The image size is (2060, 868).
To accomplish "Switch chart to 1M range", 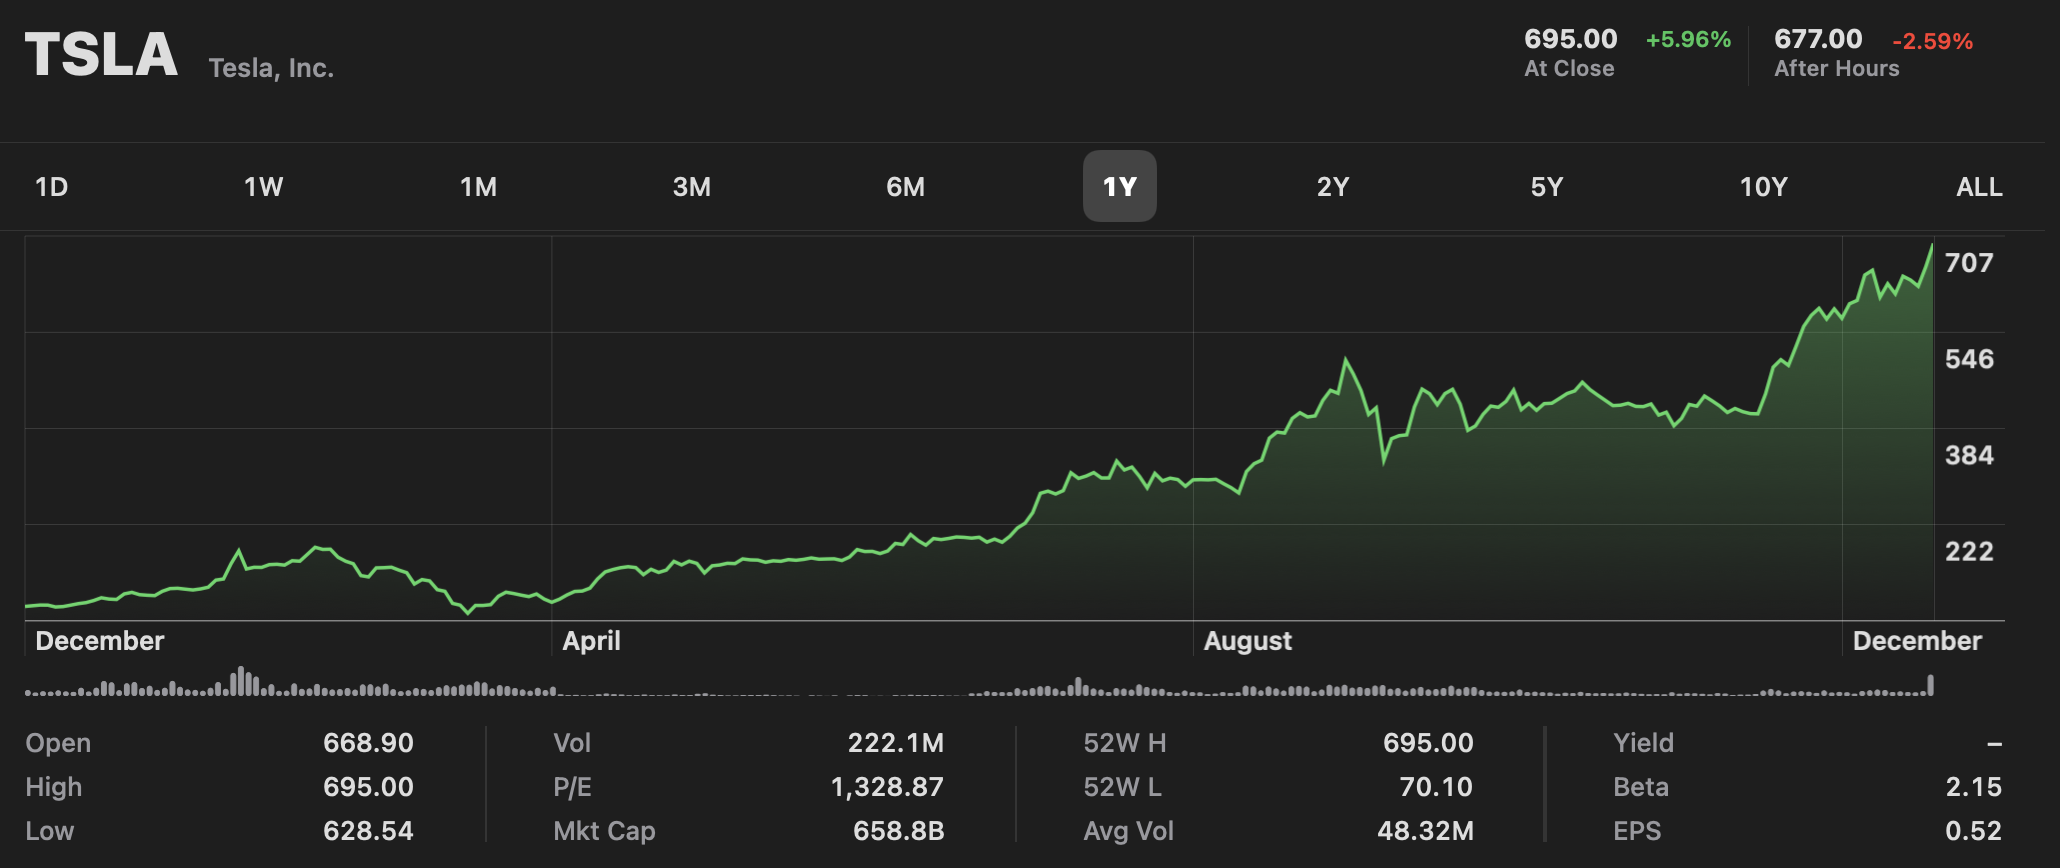I will [x=478, y=187].
